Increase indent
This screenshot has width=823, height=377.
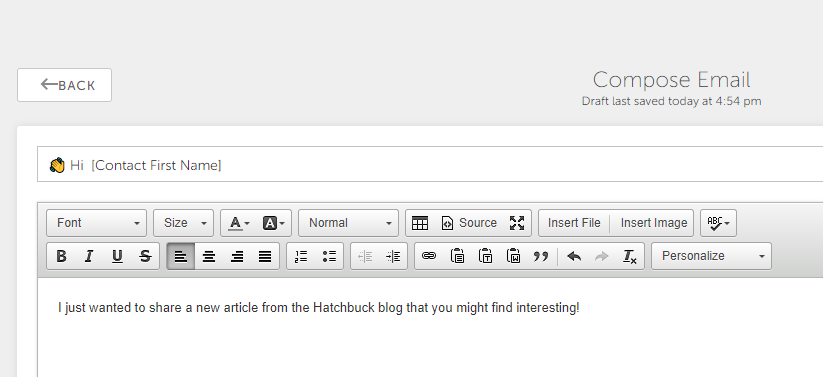click(393, 256)
